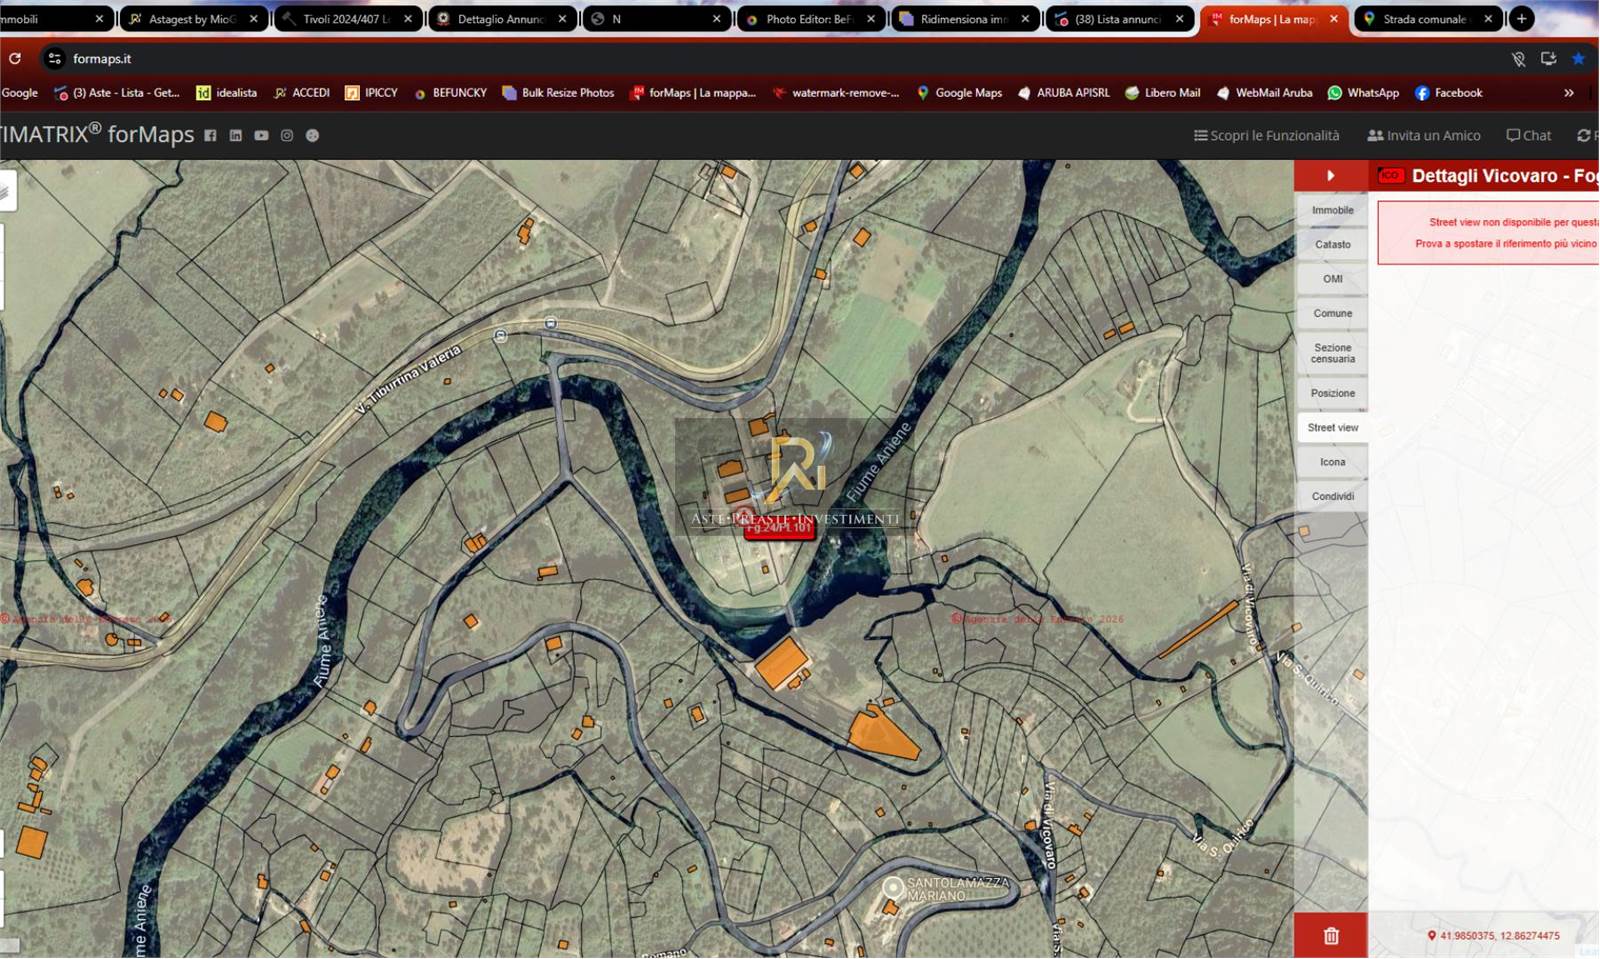Reload the page with refresh icon
1600x959 pixels.
[x=15, y=59]
